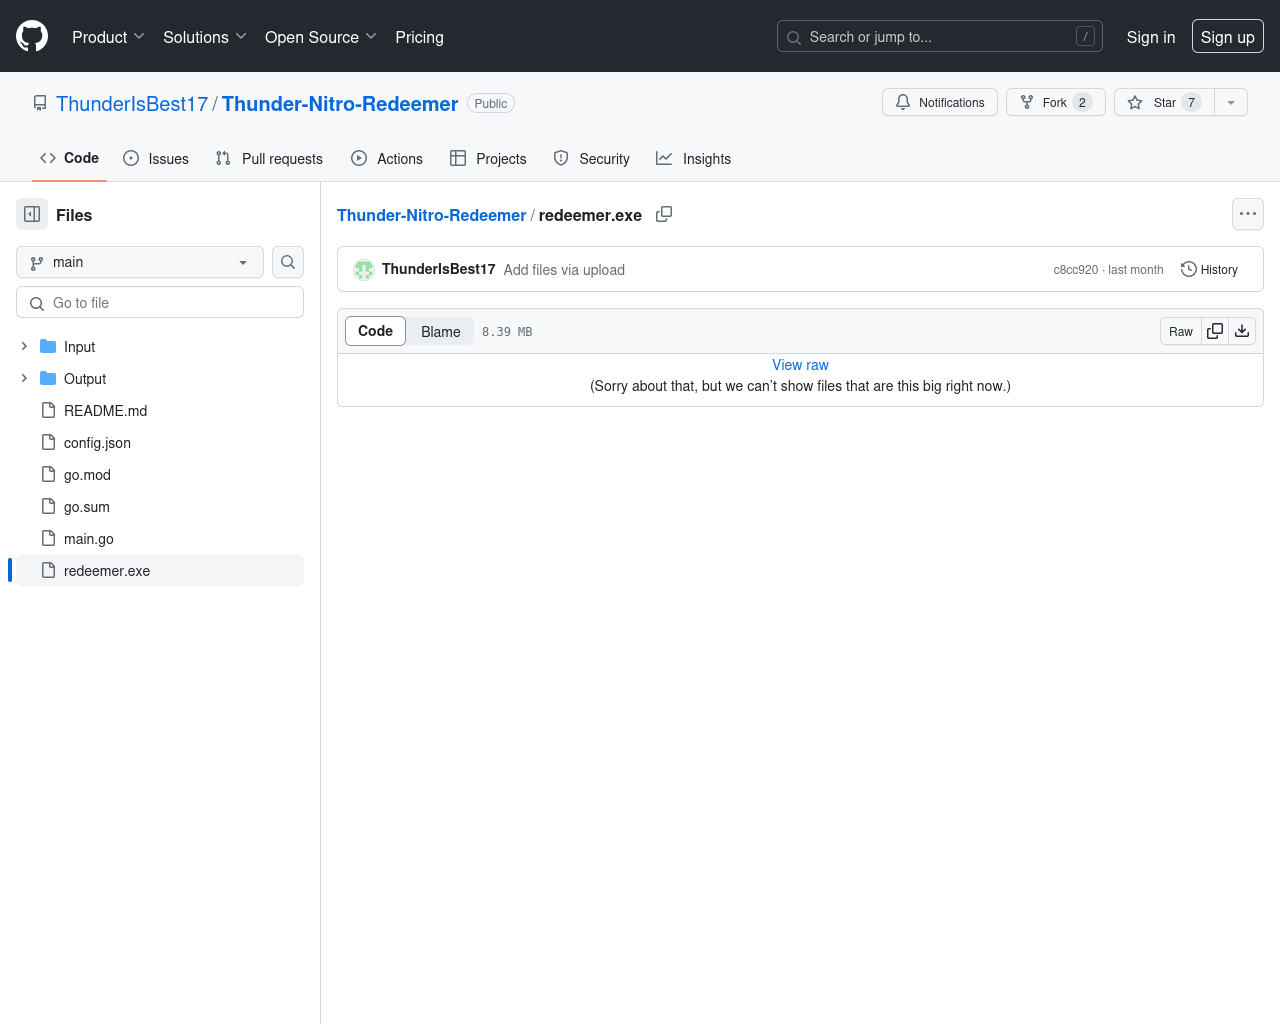Open main.go in the file tree
The image size is (1280, 1024).
pyautogui.click(x=89, y=539)
